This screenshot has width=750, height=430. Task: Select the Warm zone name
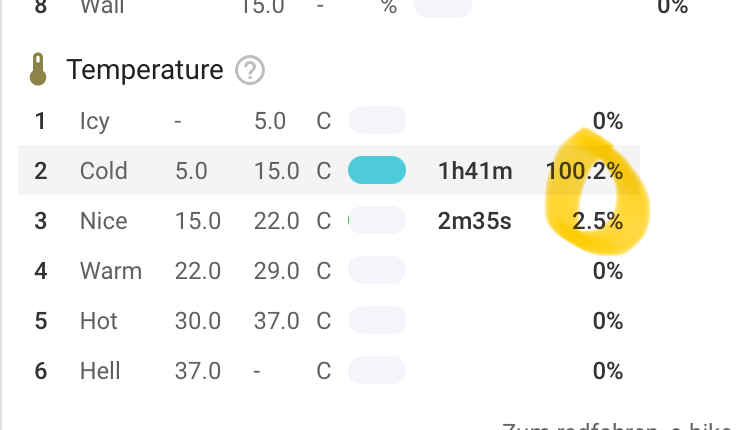click(x=110, y=270)
